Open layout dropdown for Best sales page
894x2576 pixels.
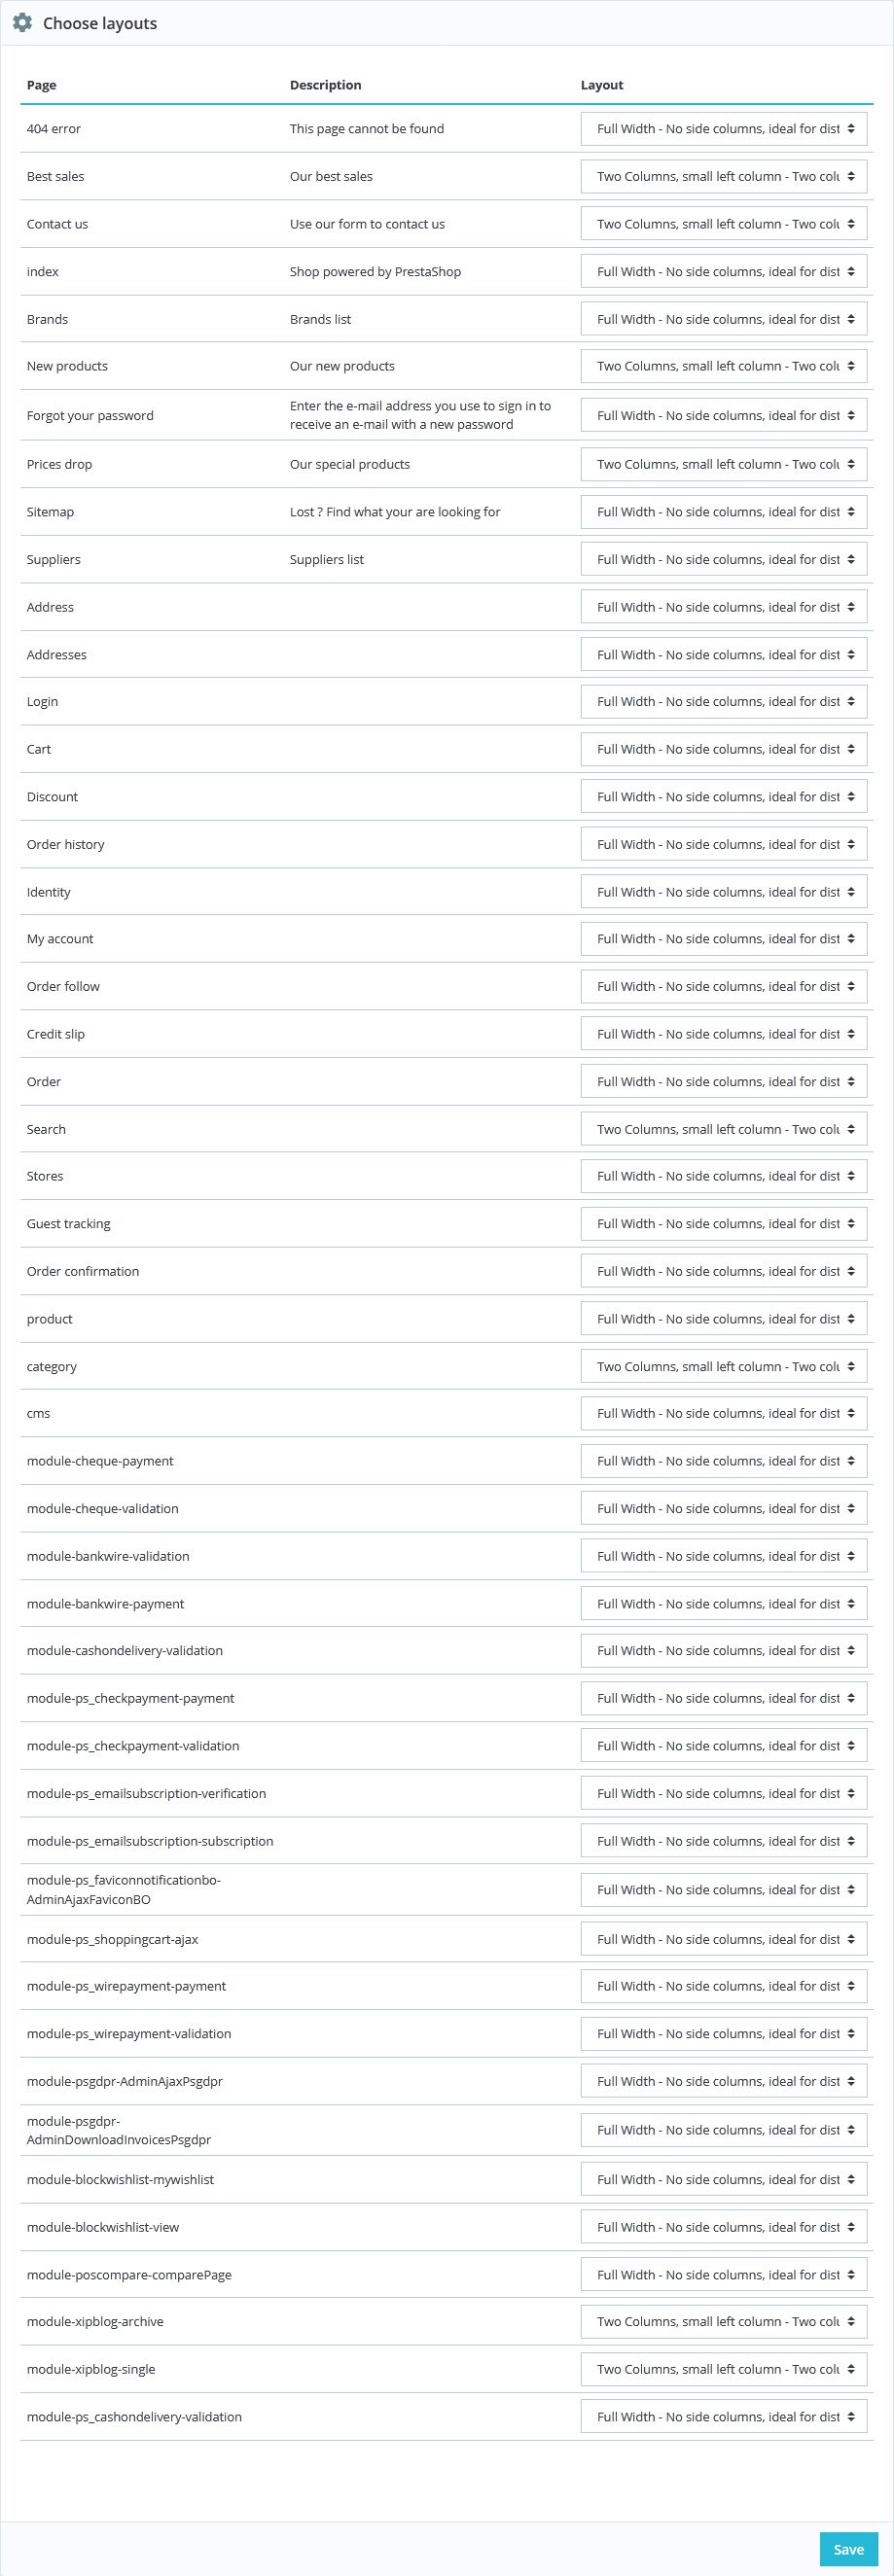[723, 177]
